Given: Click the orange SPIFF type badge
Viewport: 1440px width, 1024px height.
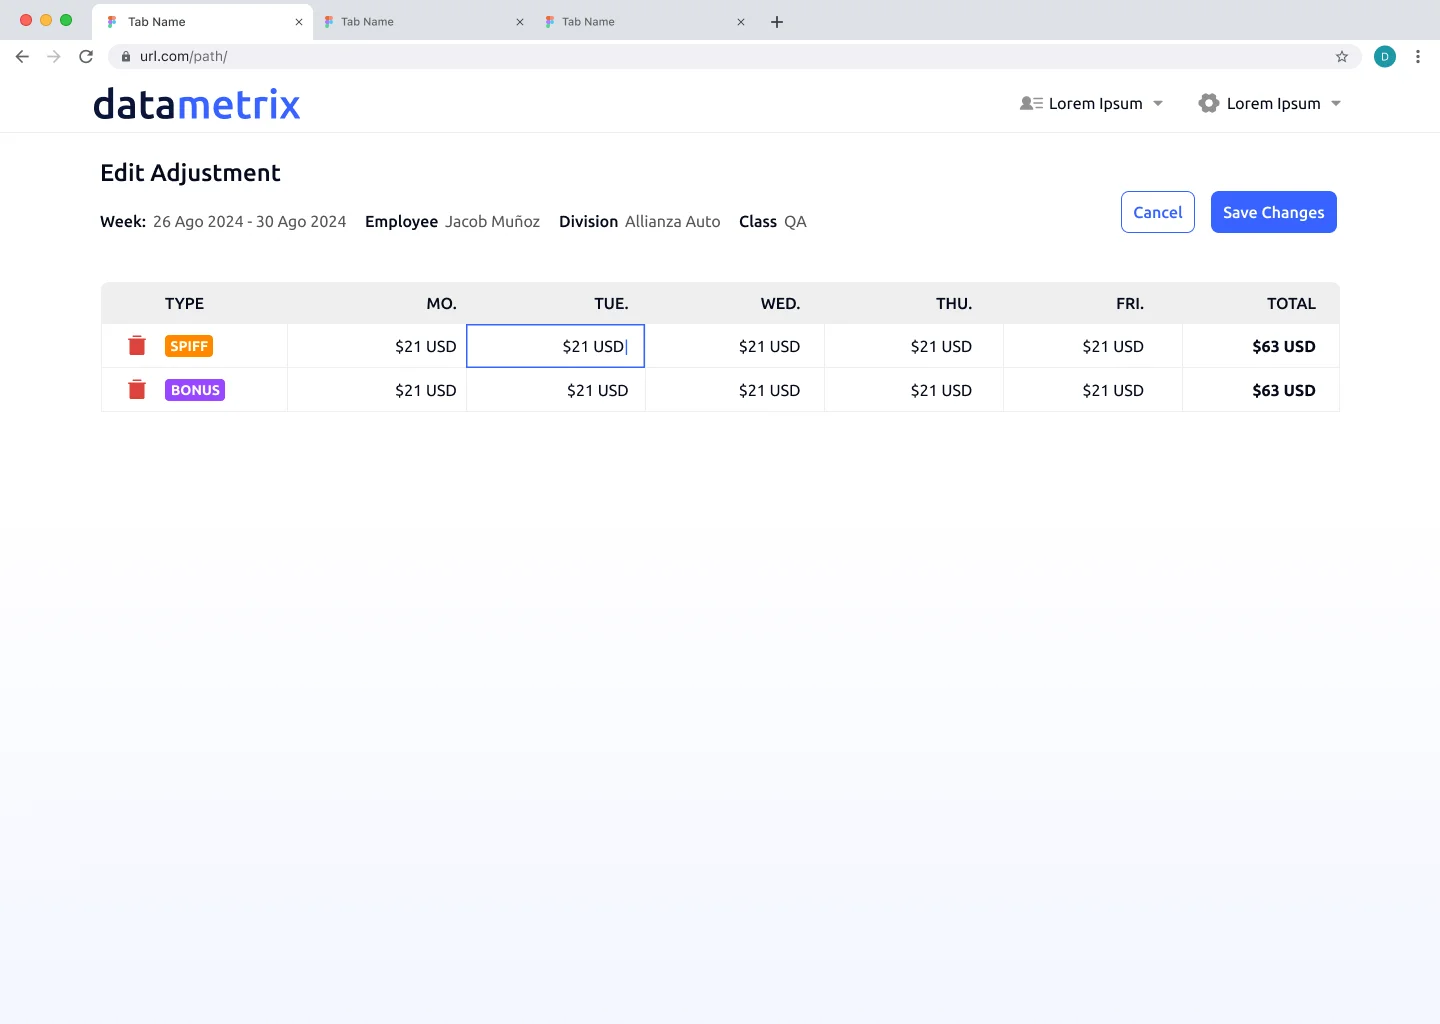Looking at the screenshot, I should point(189,346).
